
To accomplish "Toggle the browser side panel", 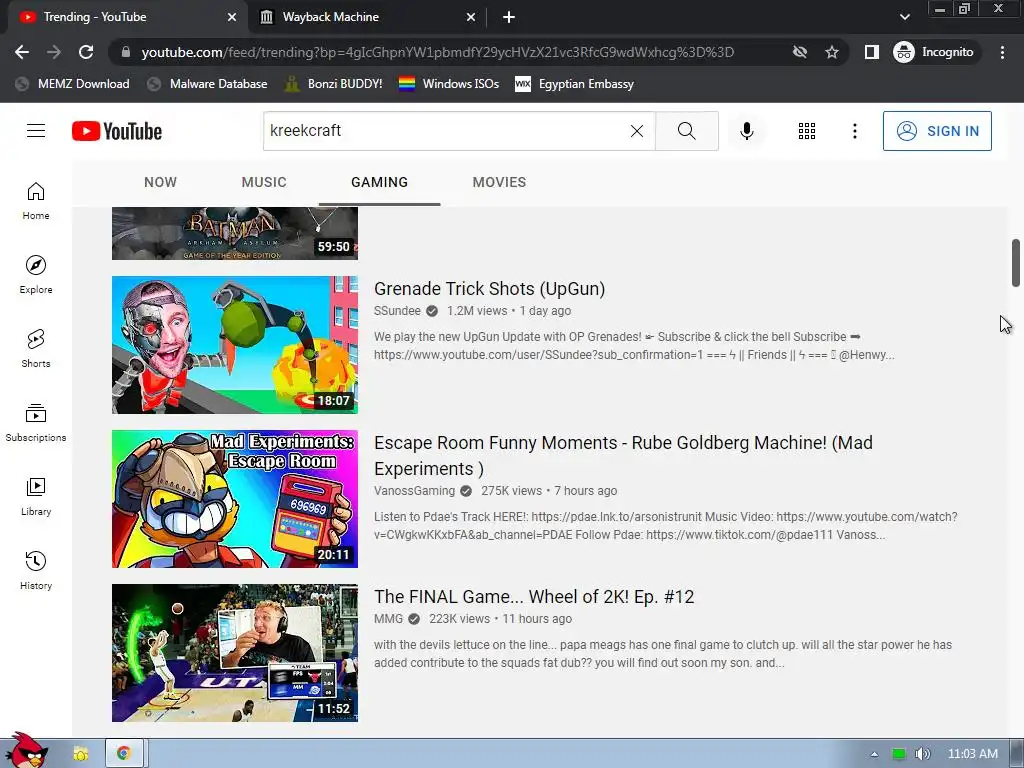I will coord(872,52).
